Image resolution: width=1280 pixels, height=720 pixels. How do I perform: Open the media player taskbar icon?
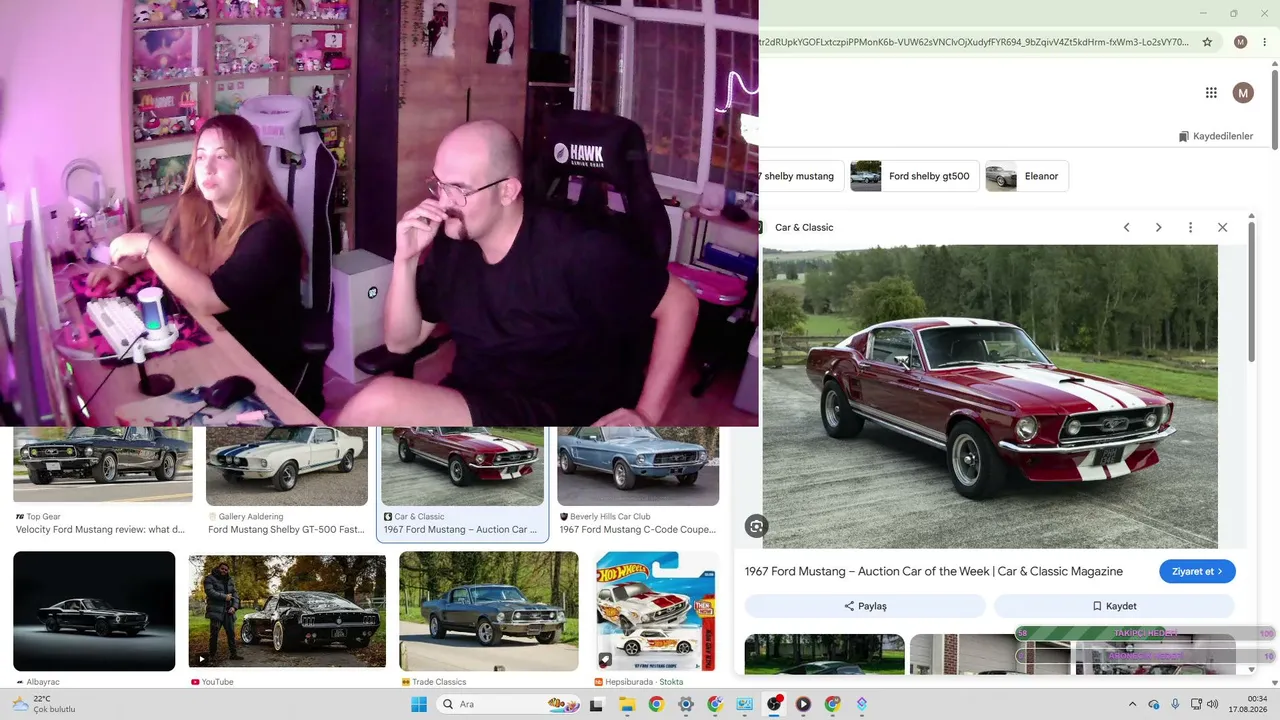[803, 704]
